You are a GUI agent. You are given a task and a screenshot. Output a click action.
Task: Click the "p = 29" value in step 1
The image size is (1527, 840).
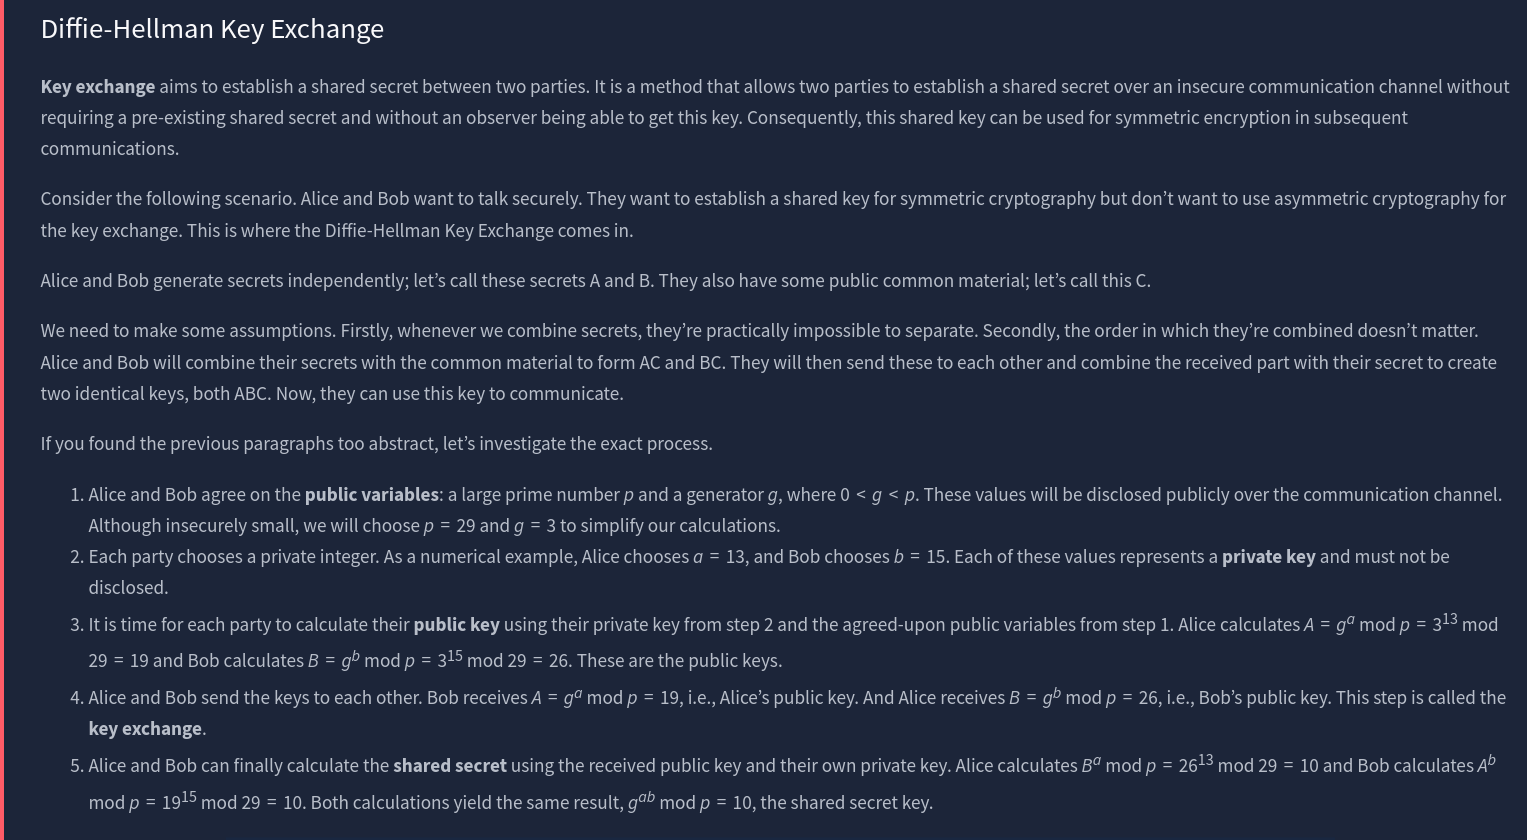(x=449, y=526)
